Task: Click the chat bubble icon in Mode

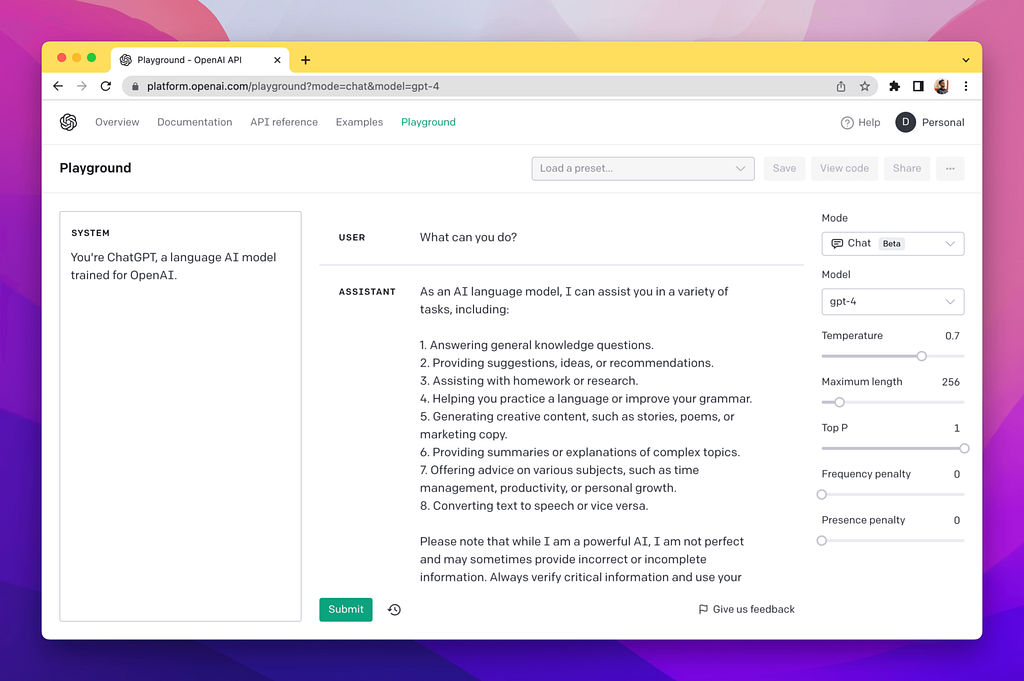Action: coord(837,244)
